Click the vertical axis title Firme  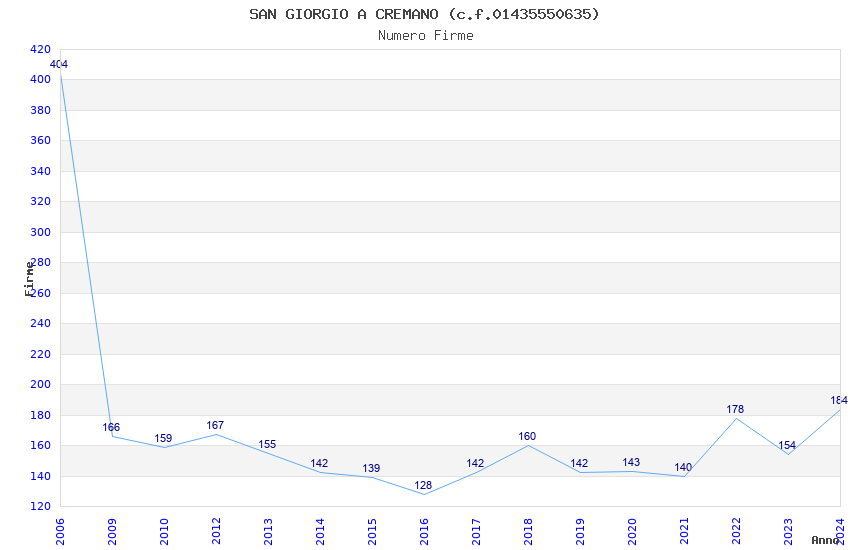click(29, 279)
